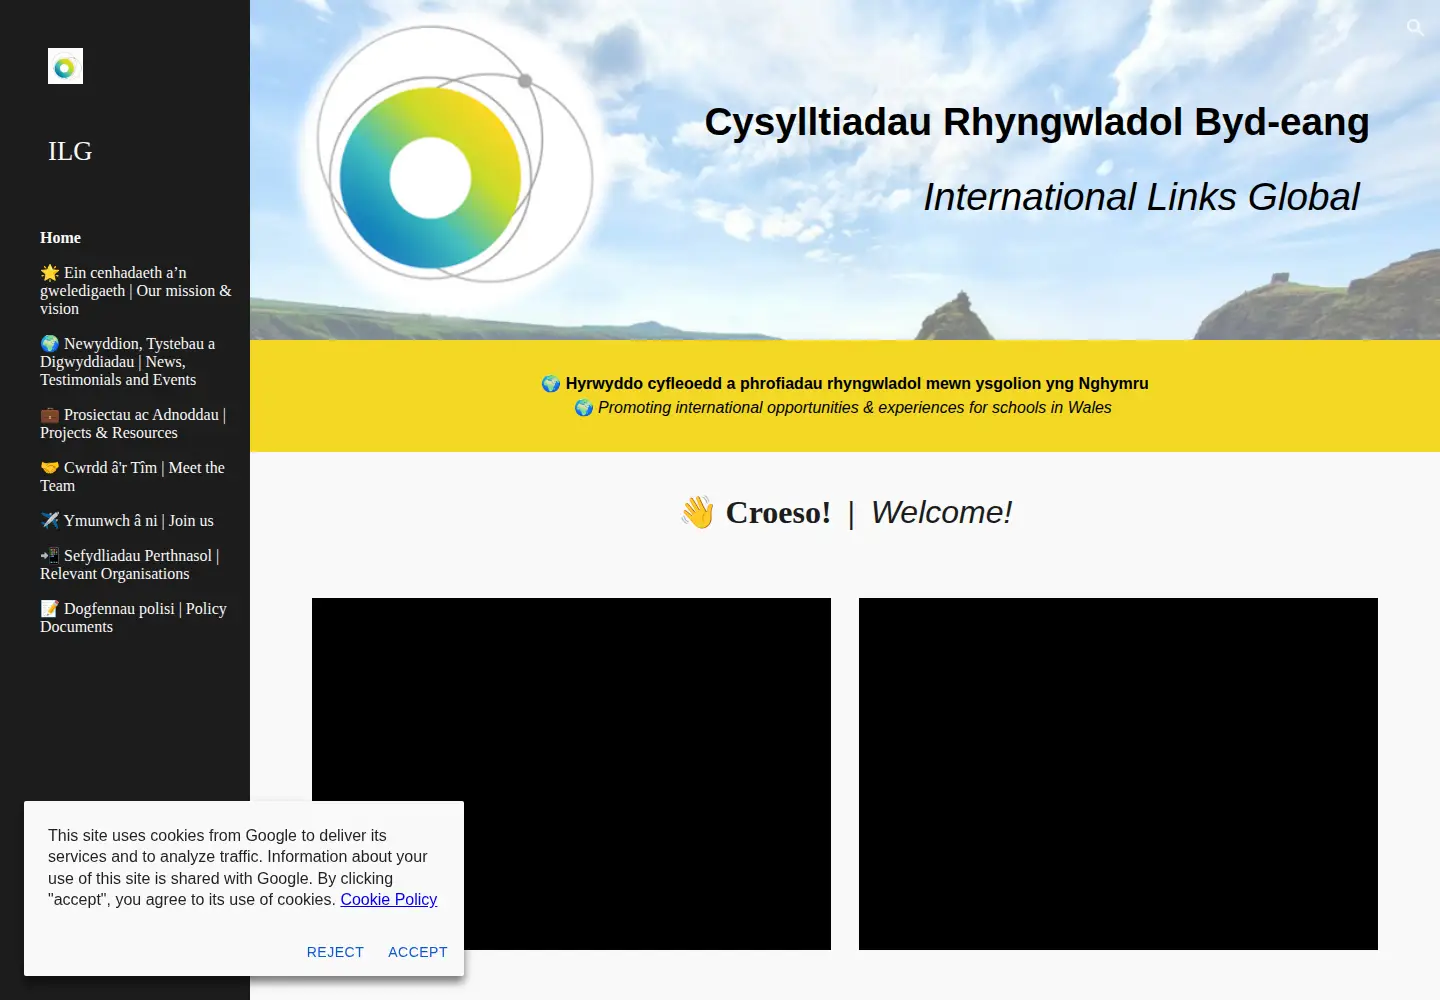Open the search magnifier icon
Screen dimensions: 1440x1000
[1415, 27]
